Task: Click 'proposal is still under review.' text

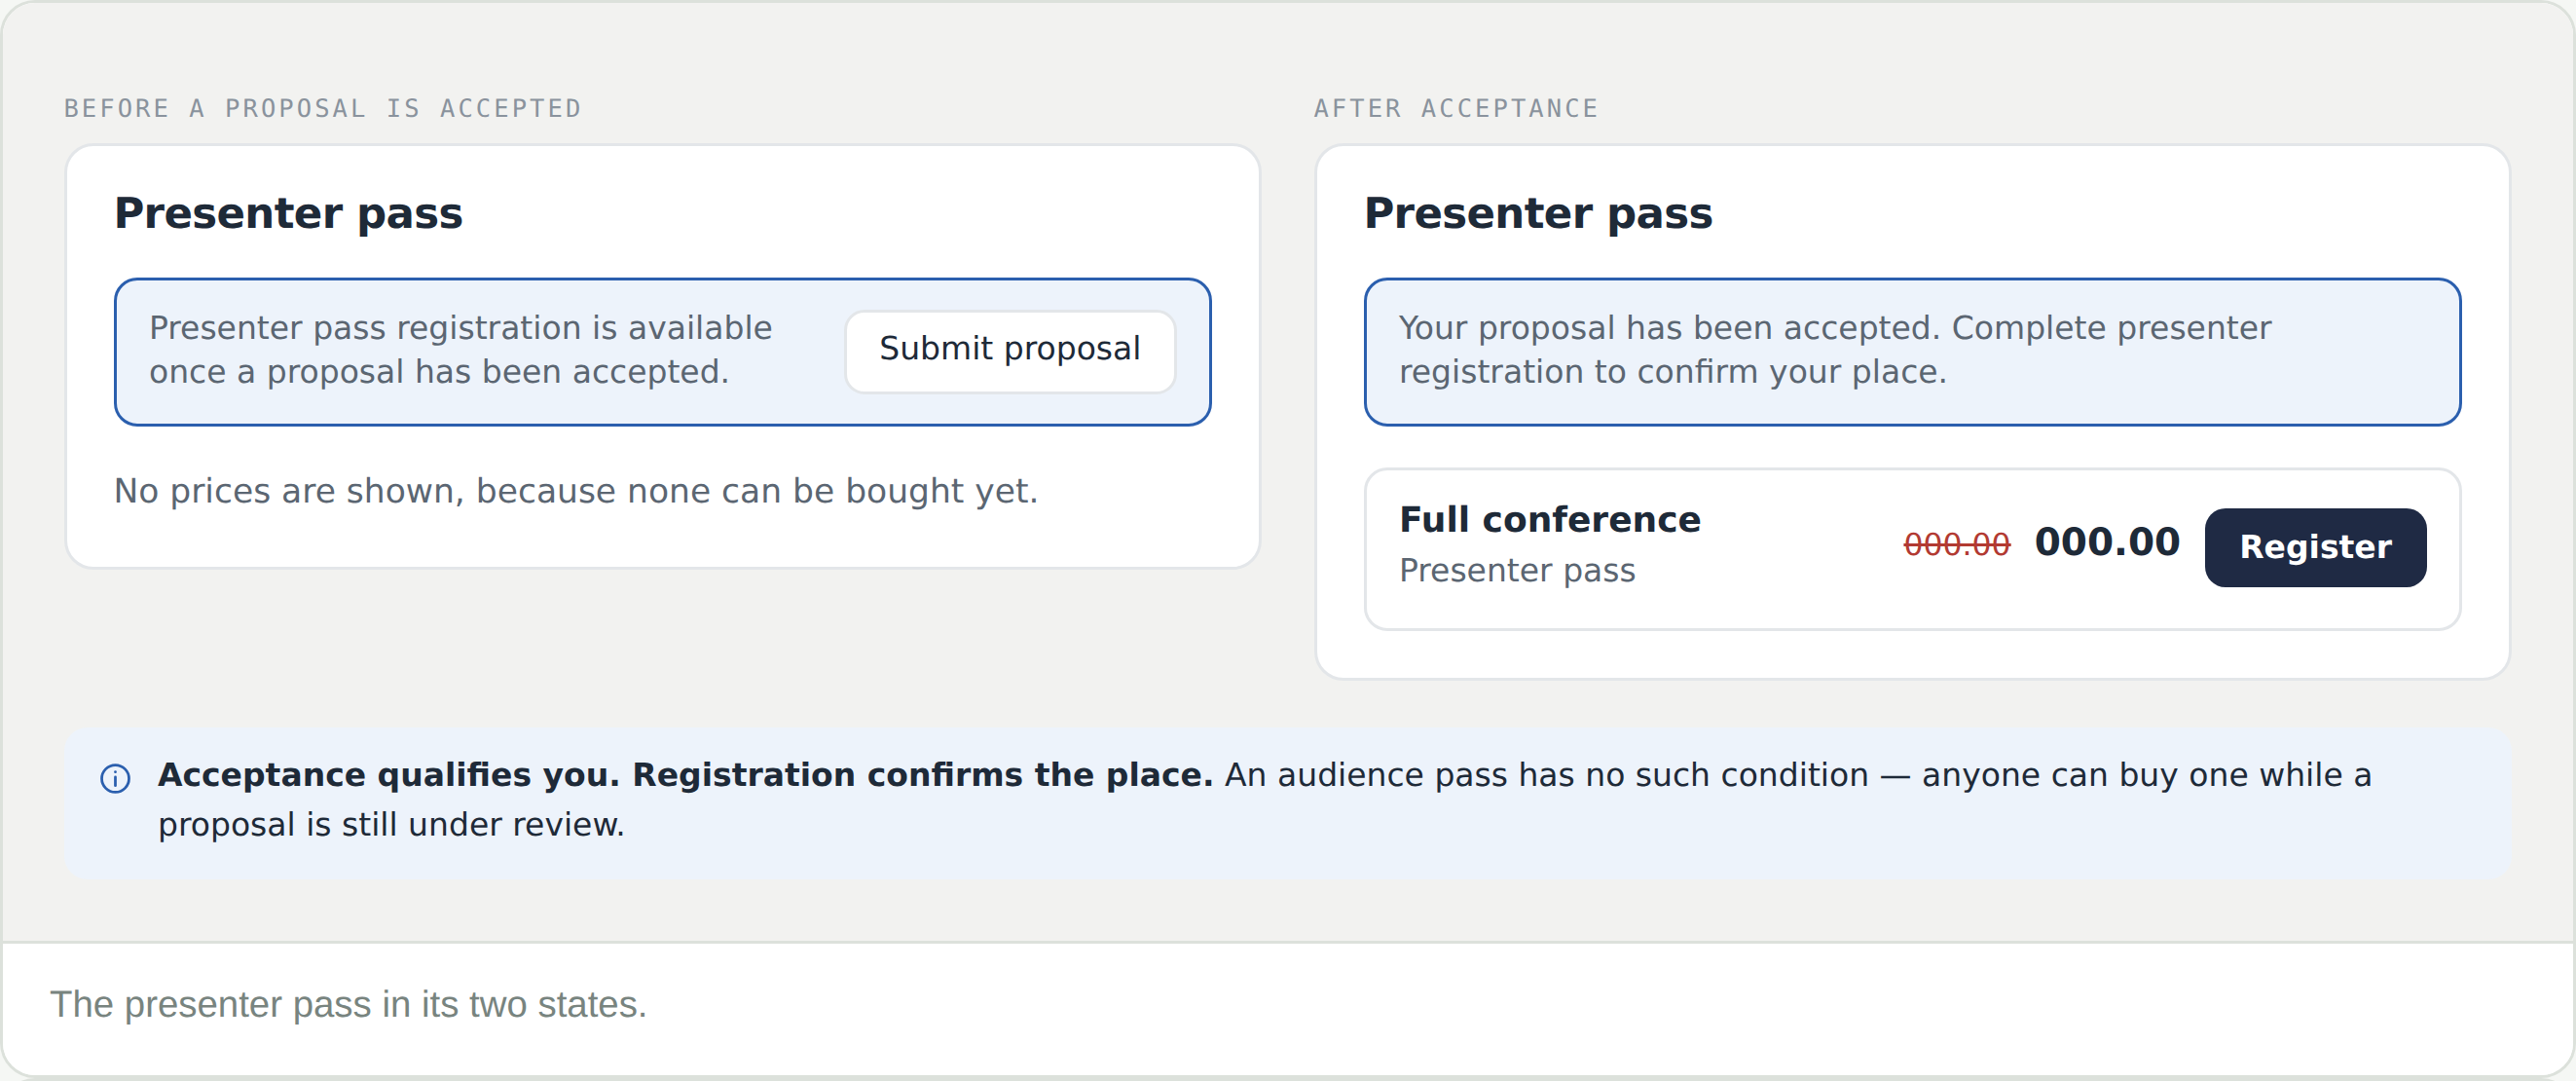Action: 391,825
